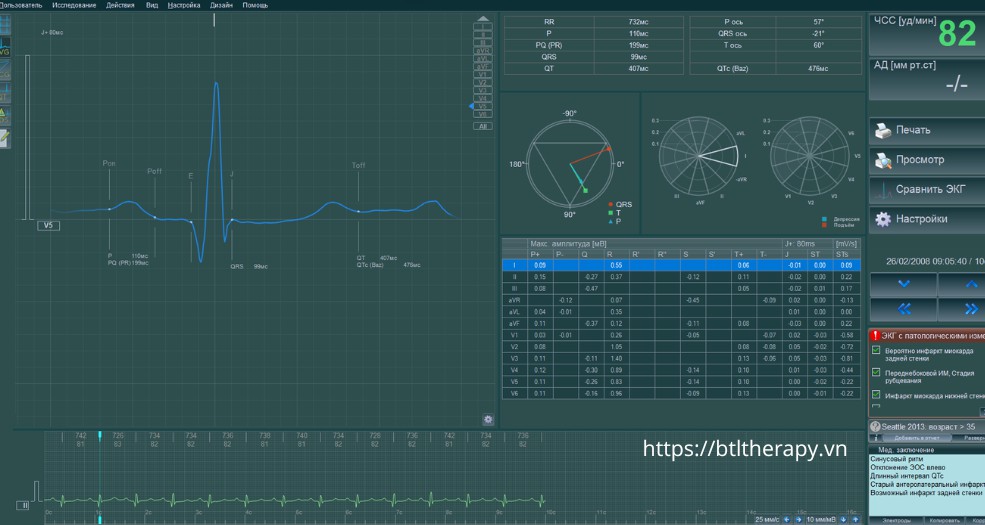Toggle checkbox Инфаркт миокарда нижней стенки

(876, 394)
